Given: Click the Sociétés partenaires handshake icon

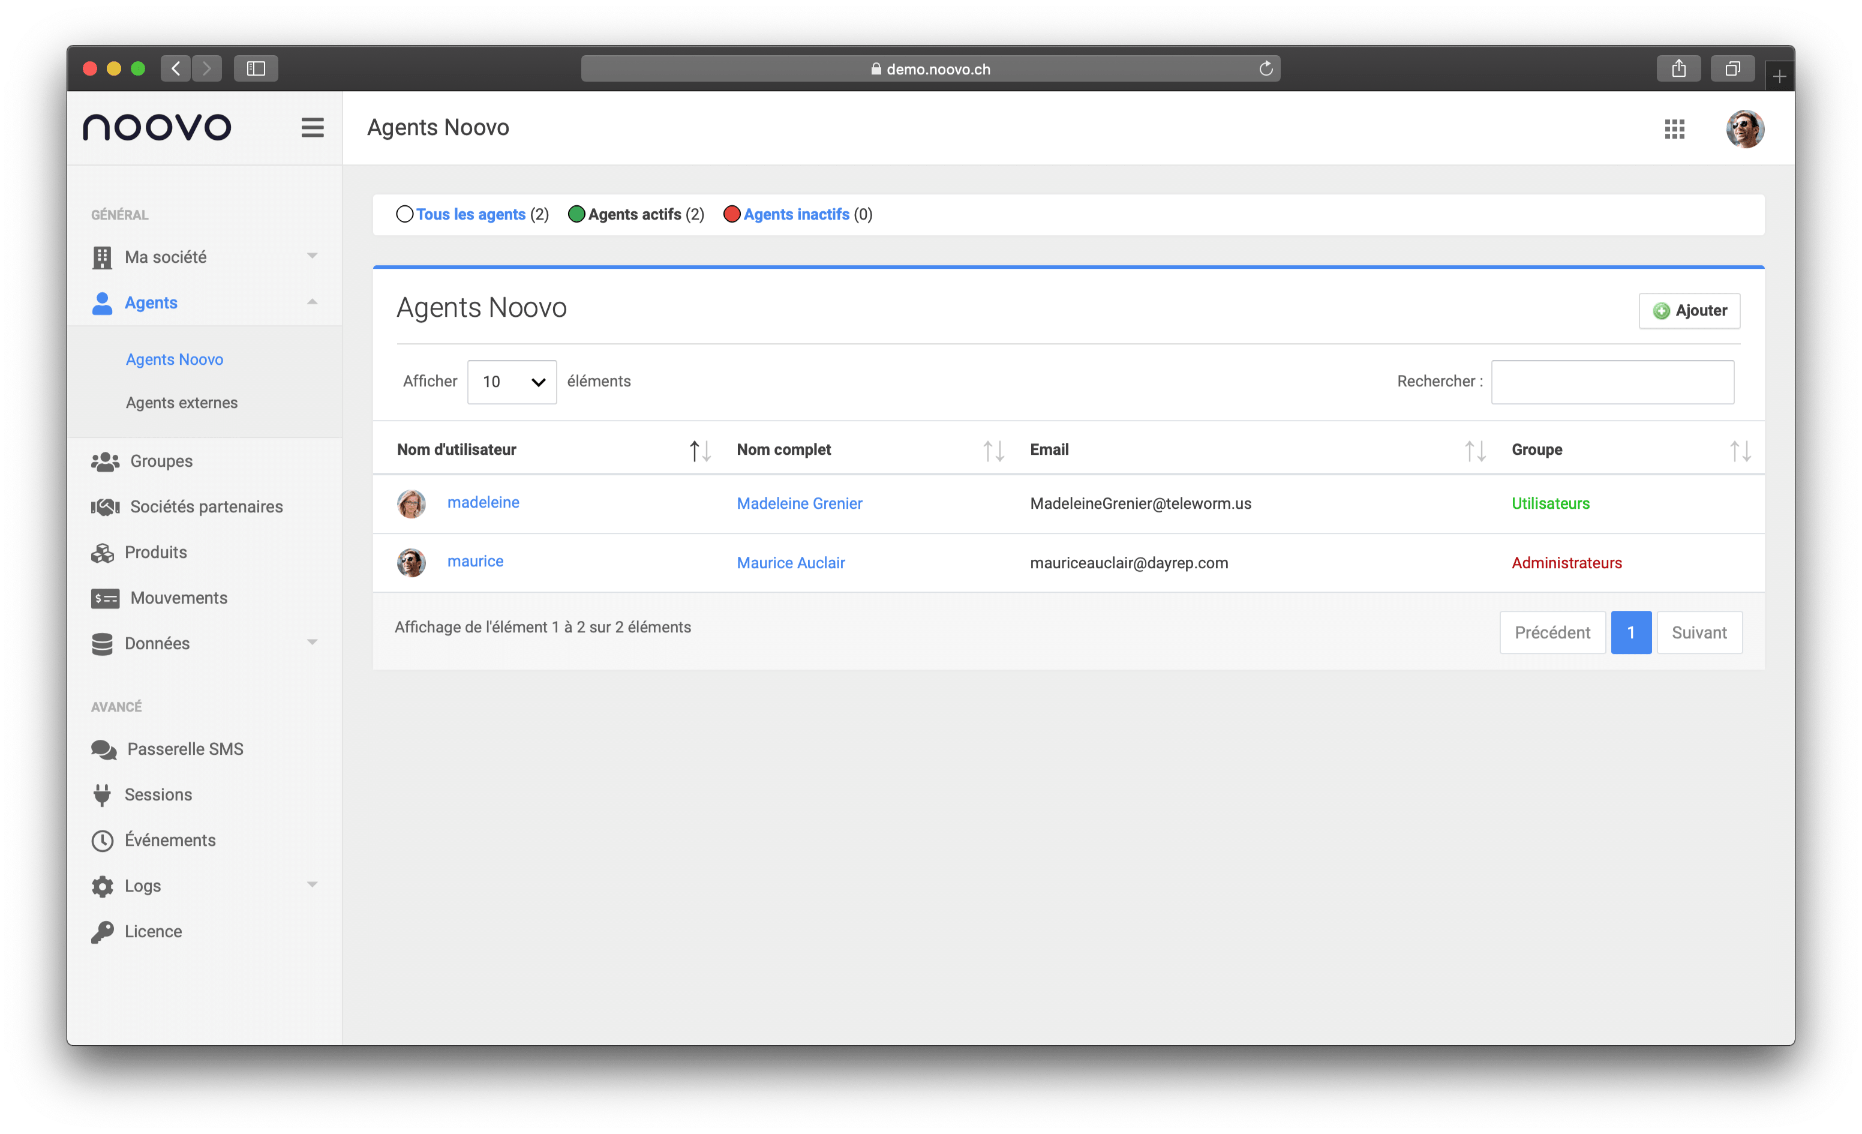Looking at the screenshot, I should click(x=104, y=507).
